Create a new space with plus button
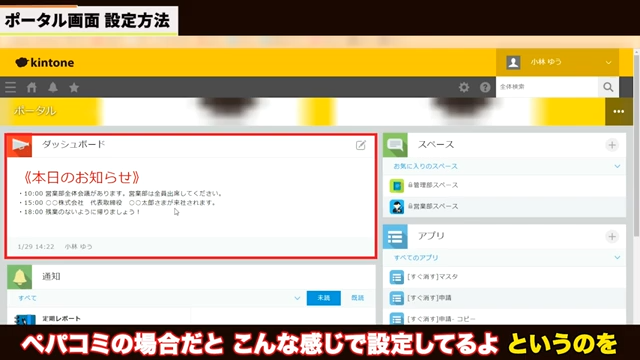 612,145
